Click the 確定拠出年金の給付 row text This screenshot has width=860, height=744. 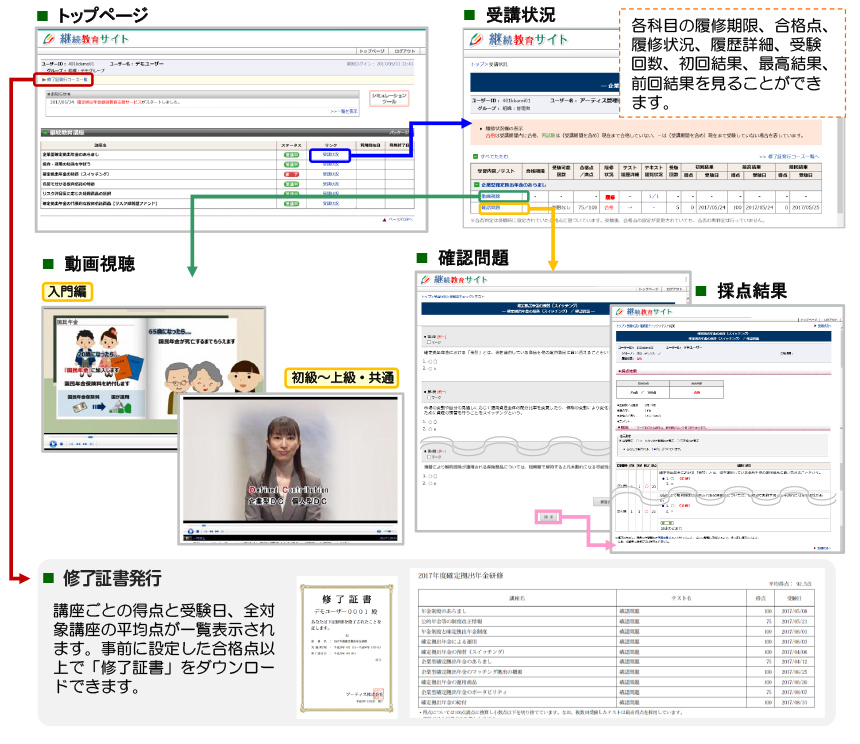point(443,702)
